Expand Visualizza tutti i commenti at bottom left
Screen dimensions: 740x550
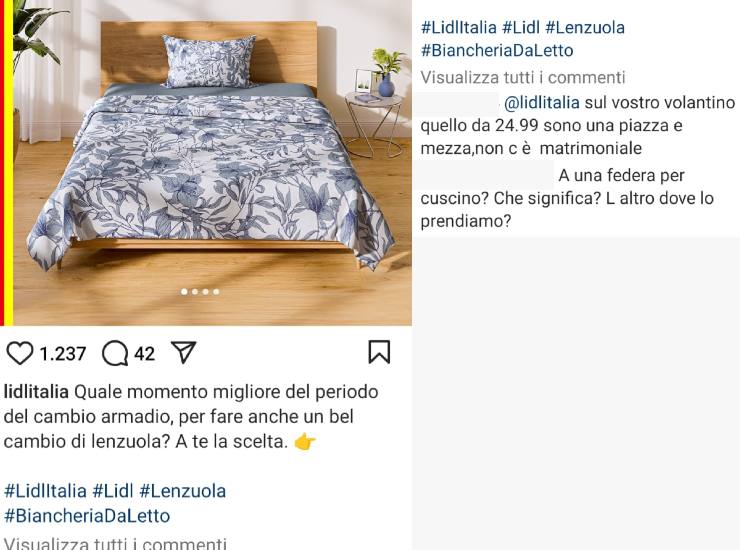pyautogui.click(x=115, y=543)
